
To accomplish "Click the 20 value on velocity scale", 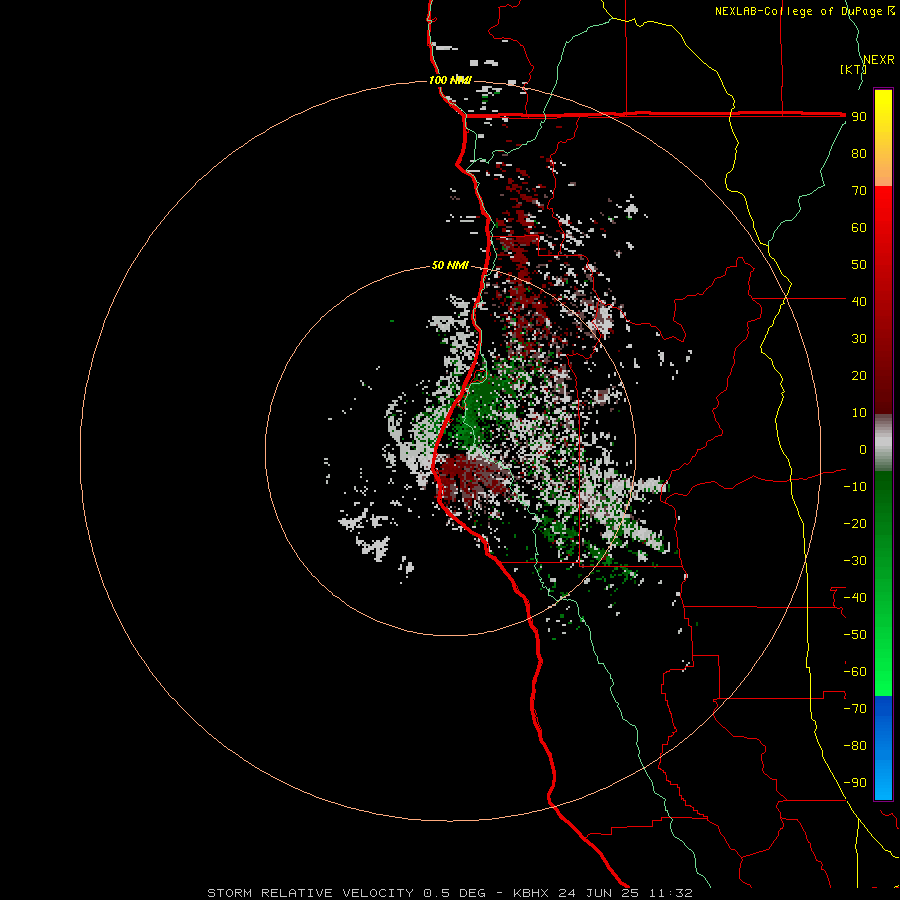I will (859, 376).
